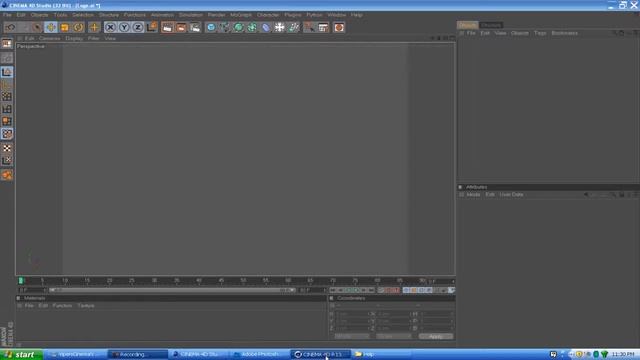This screenshot has height=360, width=640.
Task: Switch to the Structure tab beside Objects
Action: [491, 25]
